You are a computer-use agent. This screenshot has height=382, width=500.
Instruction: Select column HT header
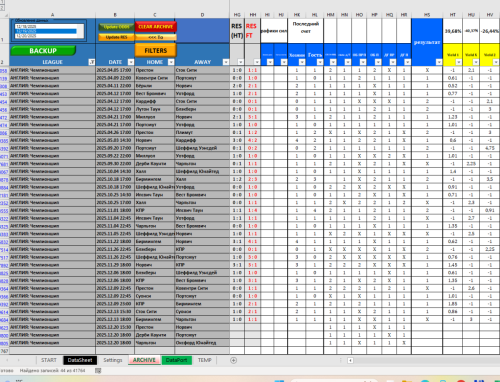pos(453,15)
